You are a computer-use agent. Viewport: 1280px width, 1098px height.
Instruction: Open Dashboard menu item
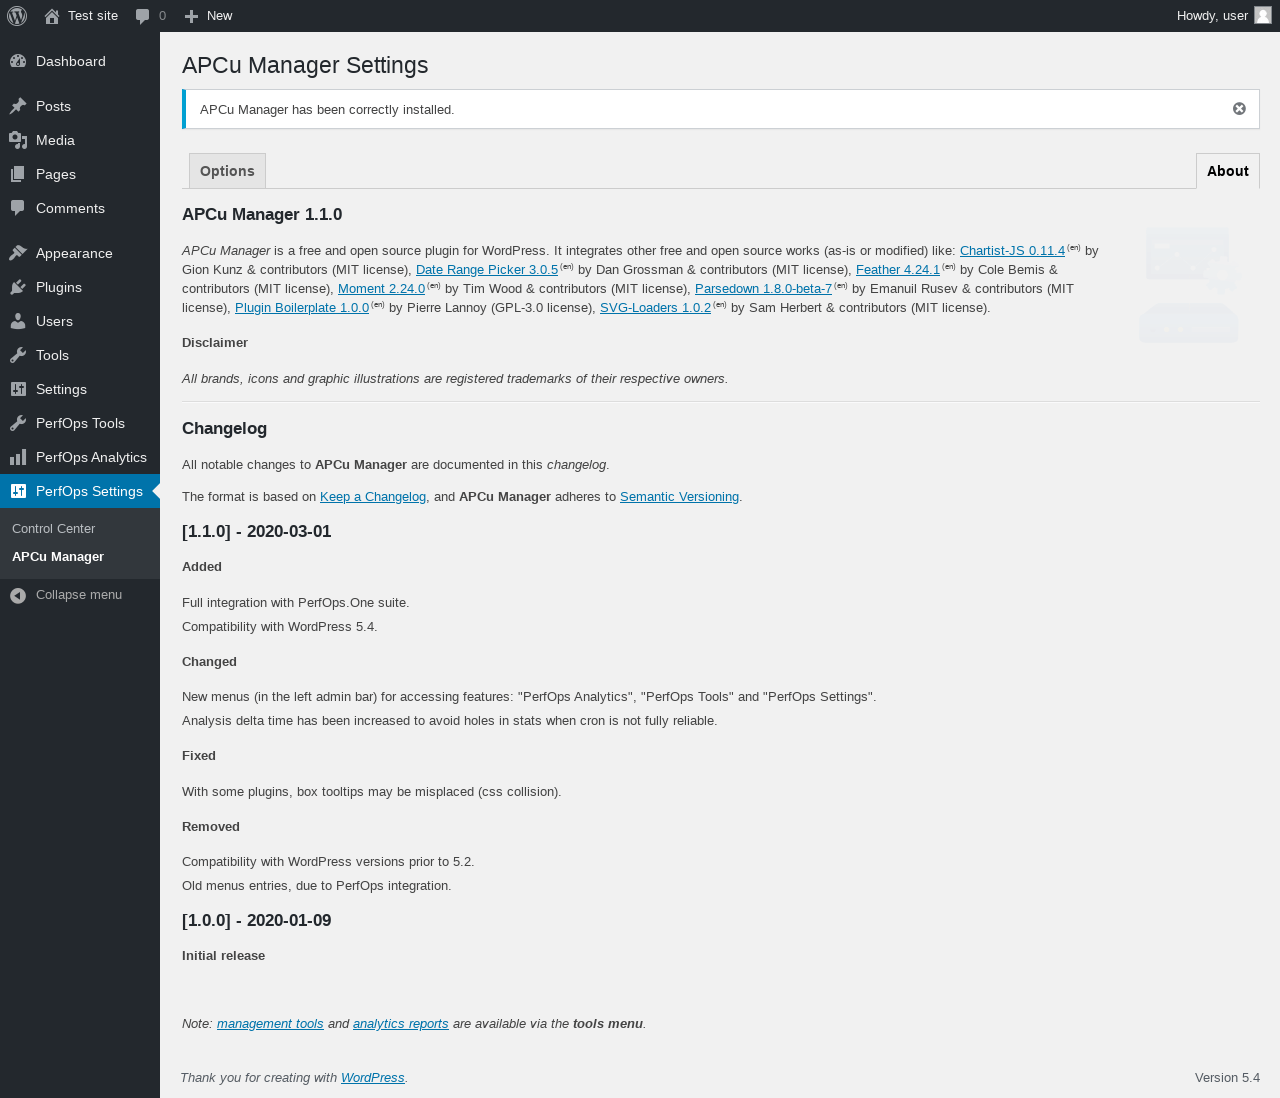pyautogui.click(x=71, y=61)
